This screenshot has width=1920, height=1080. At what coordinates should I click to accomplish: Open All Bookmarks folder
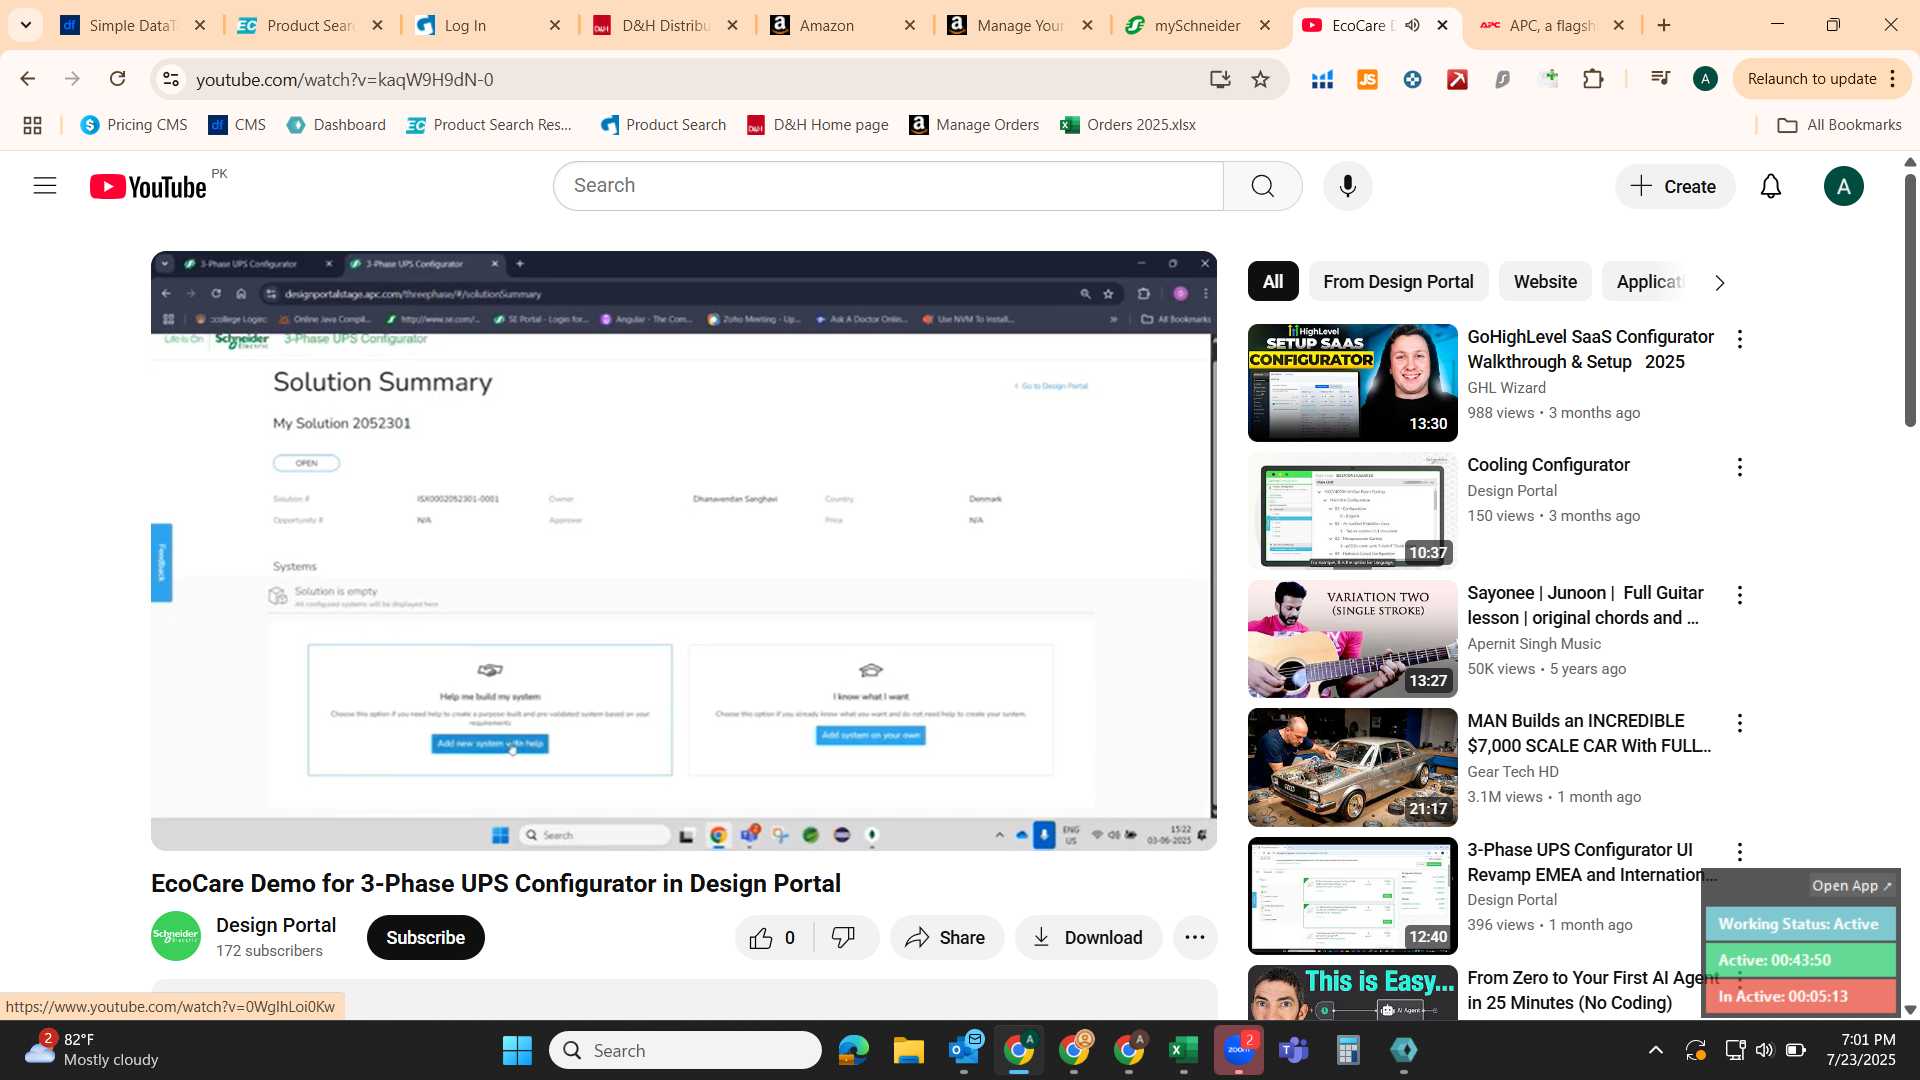[x=1839, y=125]
